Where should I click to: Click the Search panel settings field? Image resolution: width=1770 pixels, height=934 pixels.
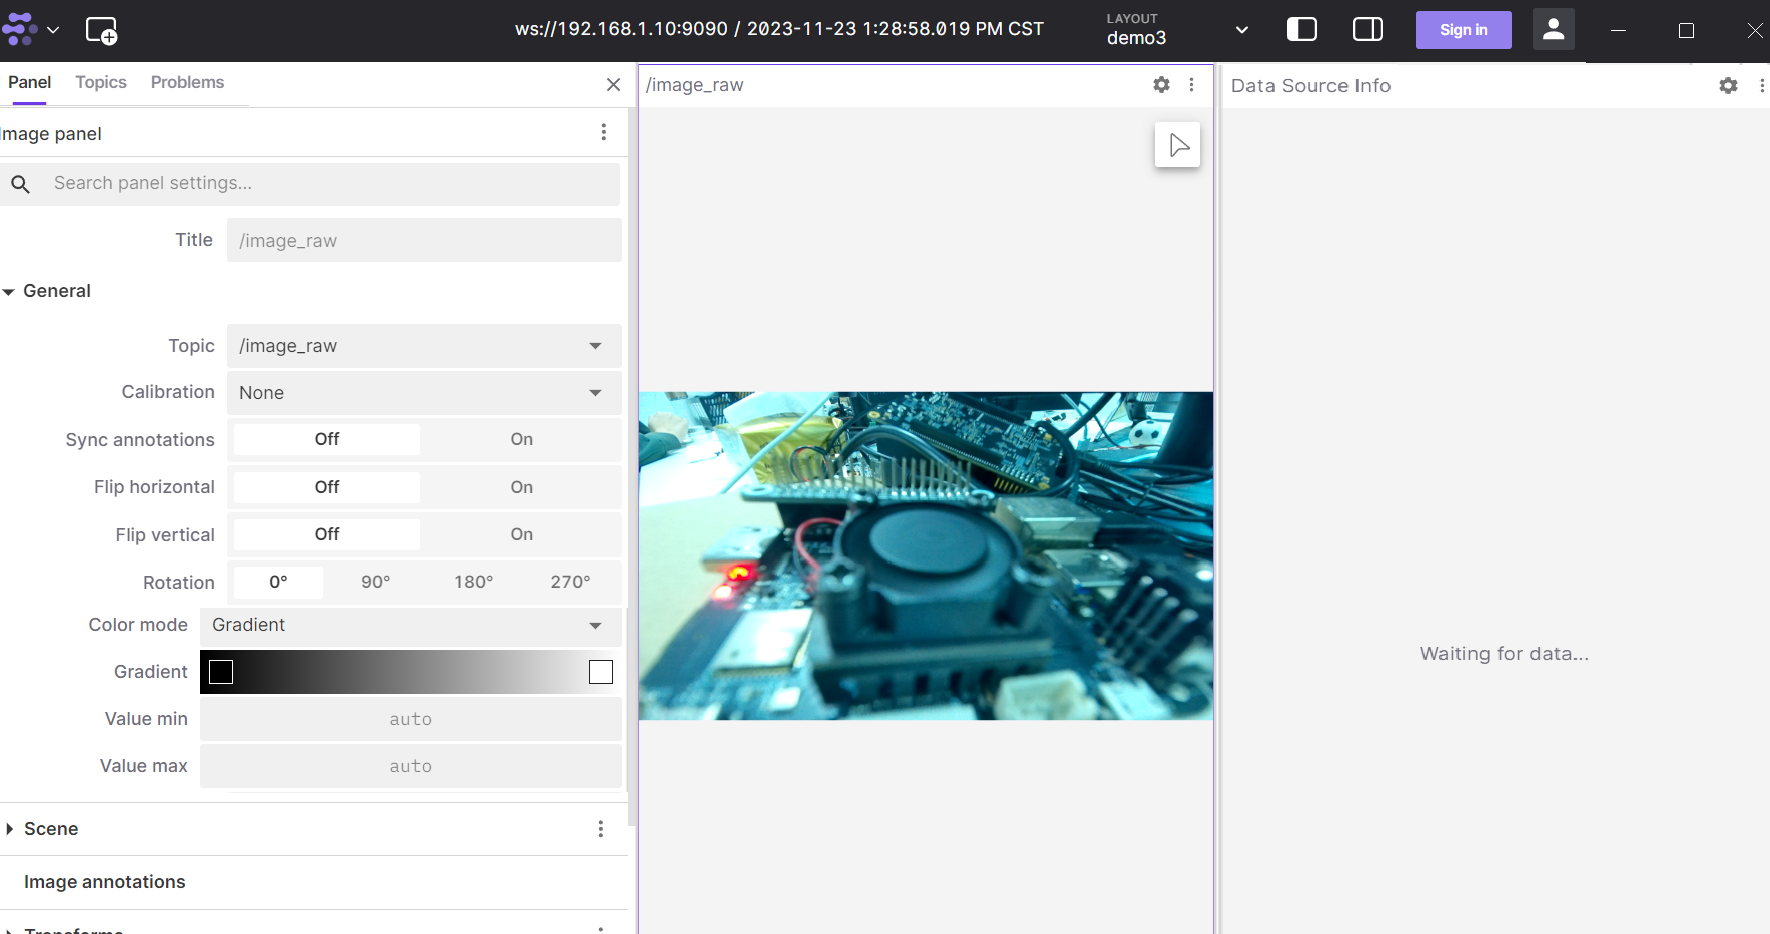310,184
